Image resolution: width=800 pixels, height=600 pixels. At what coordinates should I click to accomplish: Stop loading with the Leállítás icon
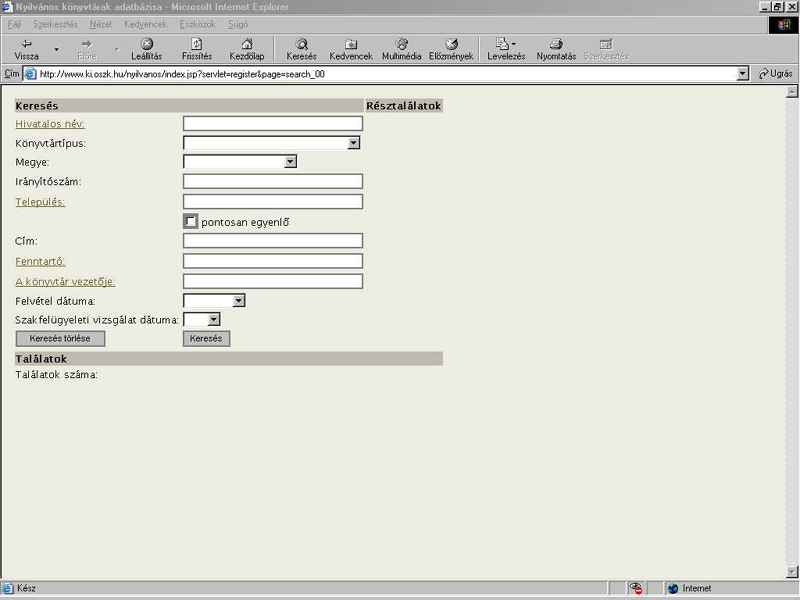(146, 44)
